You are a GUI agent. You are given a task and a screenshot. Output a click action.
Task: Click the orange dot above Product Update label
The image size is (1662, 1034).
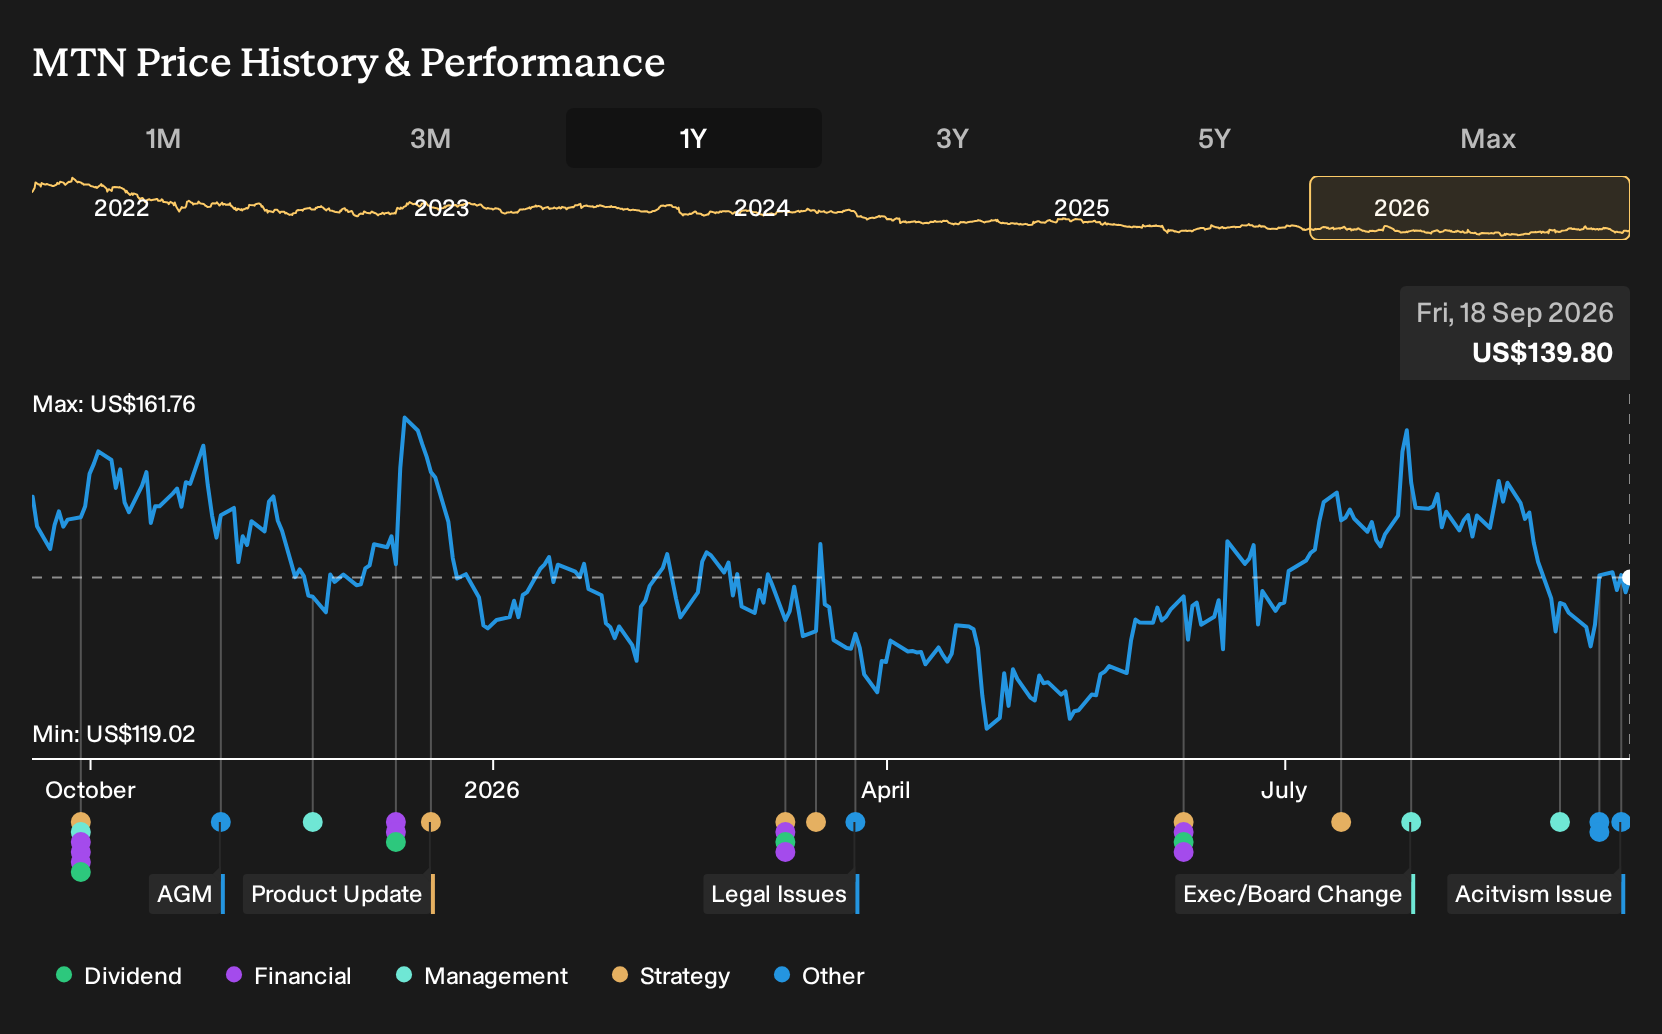[431, 822]
